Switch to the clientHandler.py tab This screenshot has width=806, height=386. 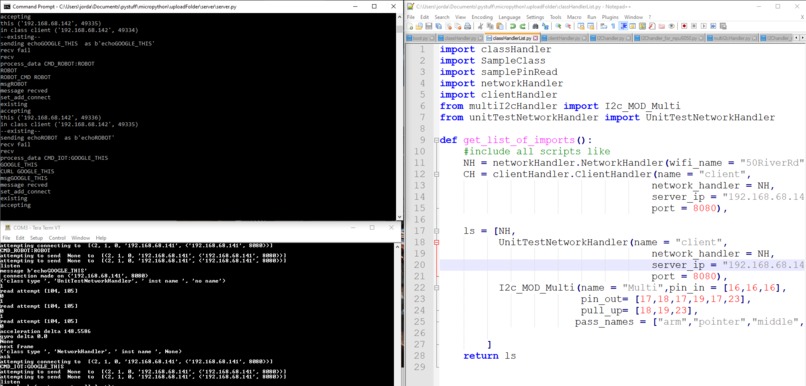point(563,38)
